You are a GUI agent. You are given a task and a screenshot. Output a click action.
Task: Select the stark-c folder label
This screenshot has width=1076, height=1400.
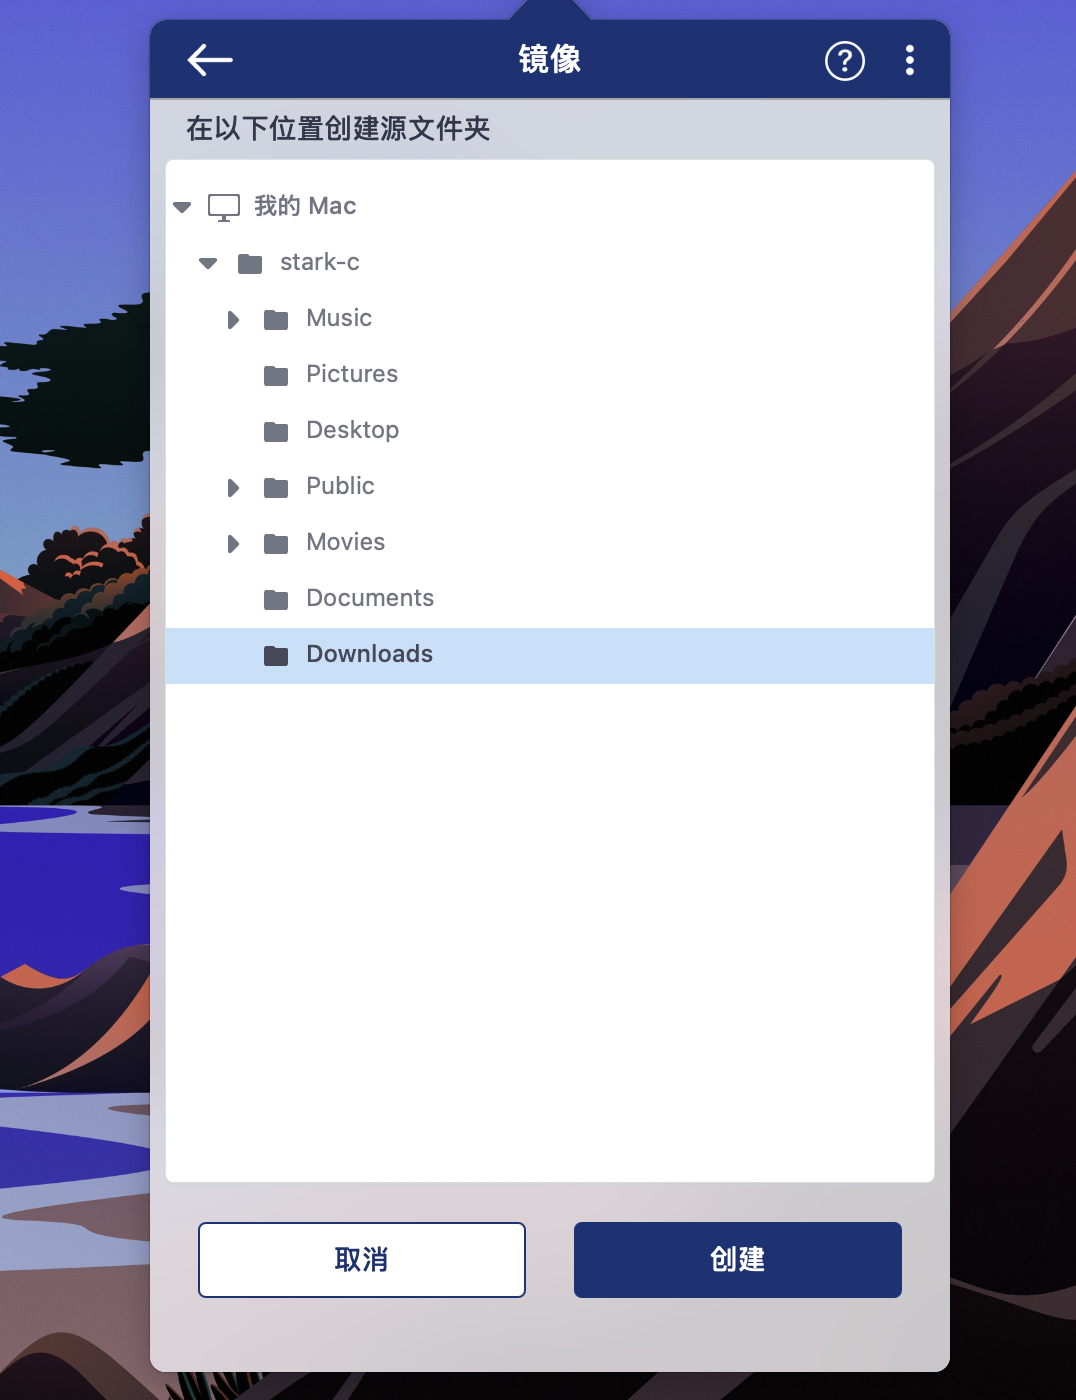pyautogui.click(x=320, y=262)
